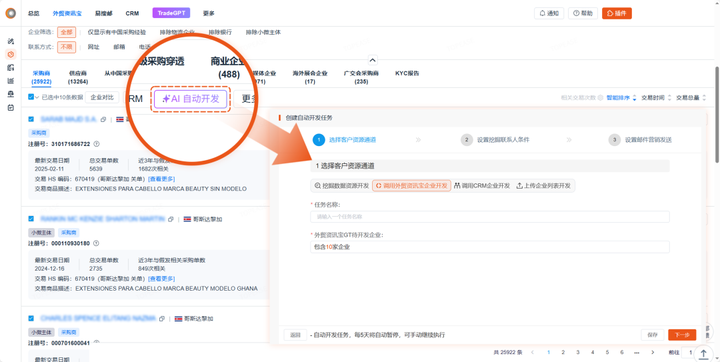Click step 3 设置邮件营销发送
This screenshot has height=362, width=720.
(640, 140)
